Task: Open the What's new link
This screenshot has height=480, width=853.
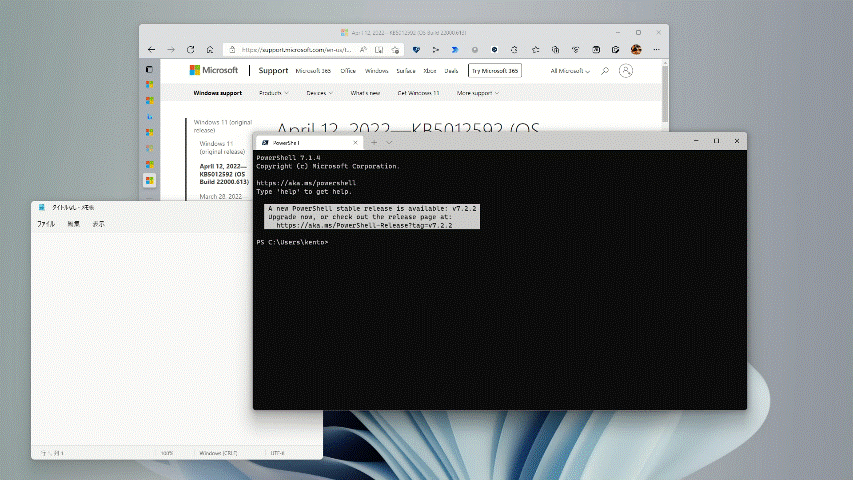Action: [365, 93]
